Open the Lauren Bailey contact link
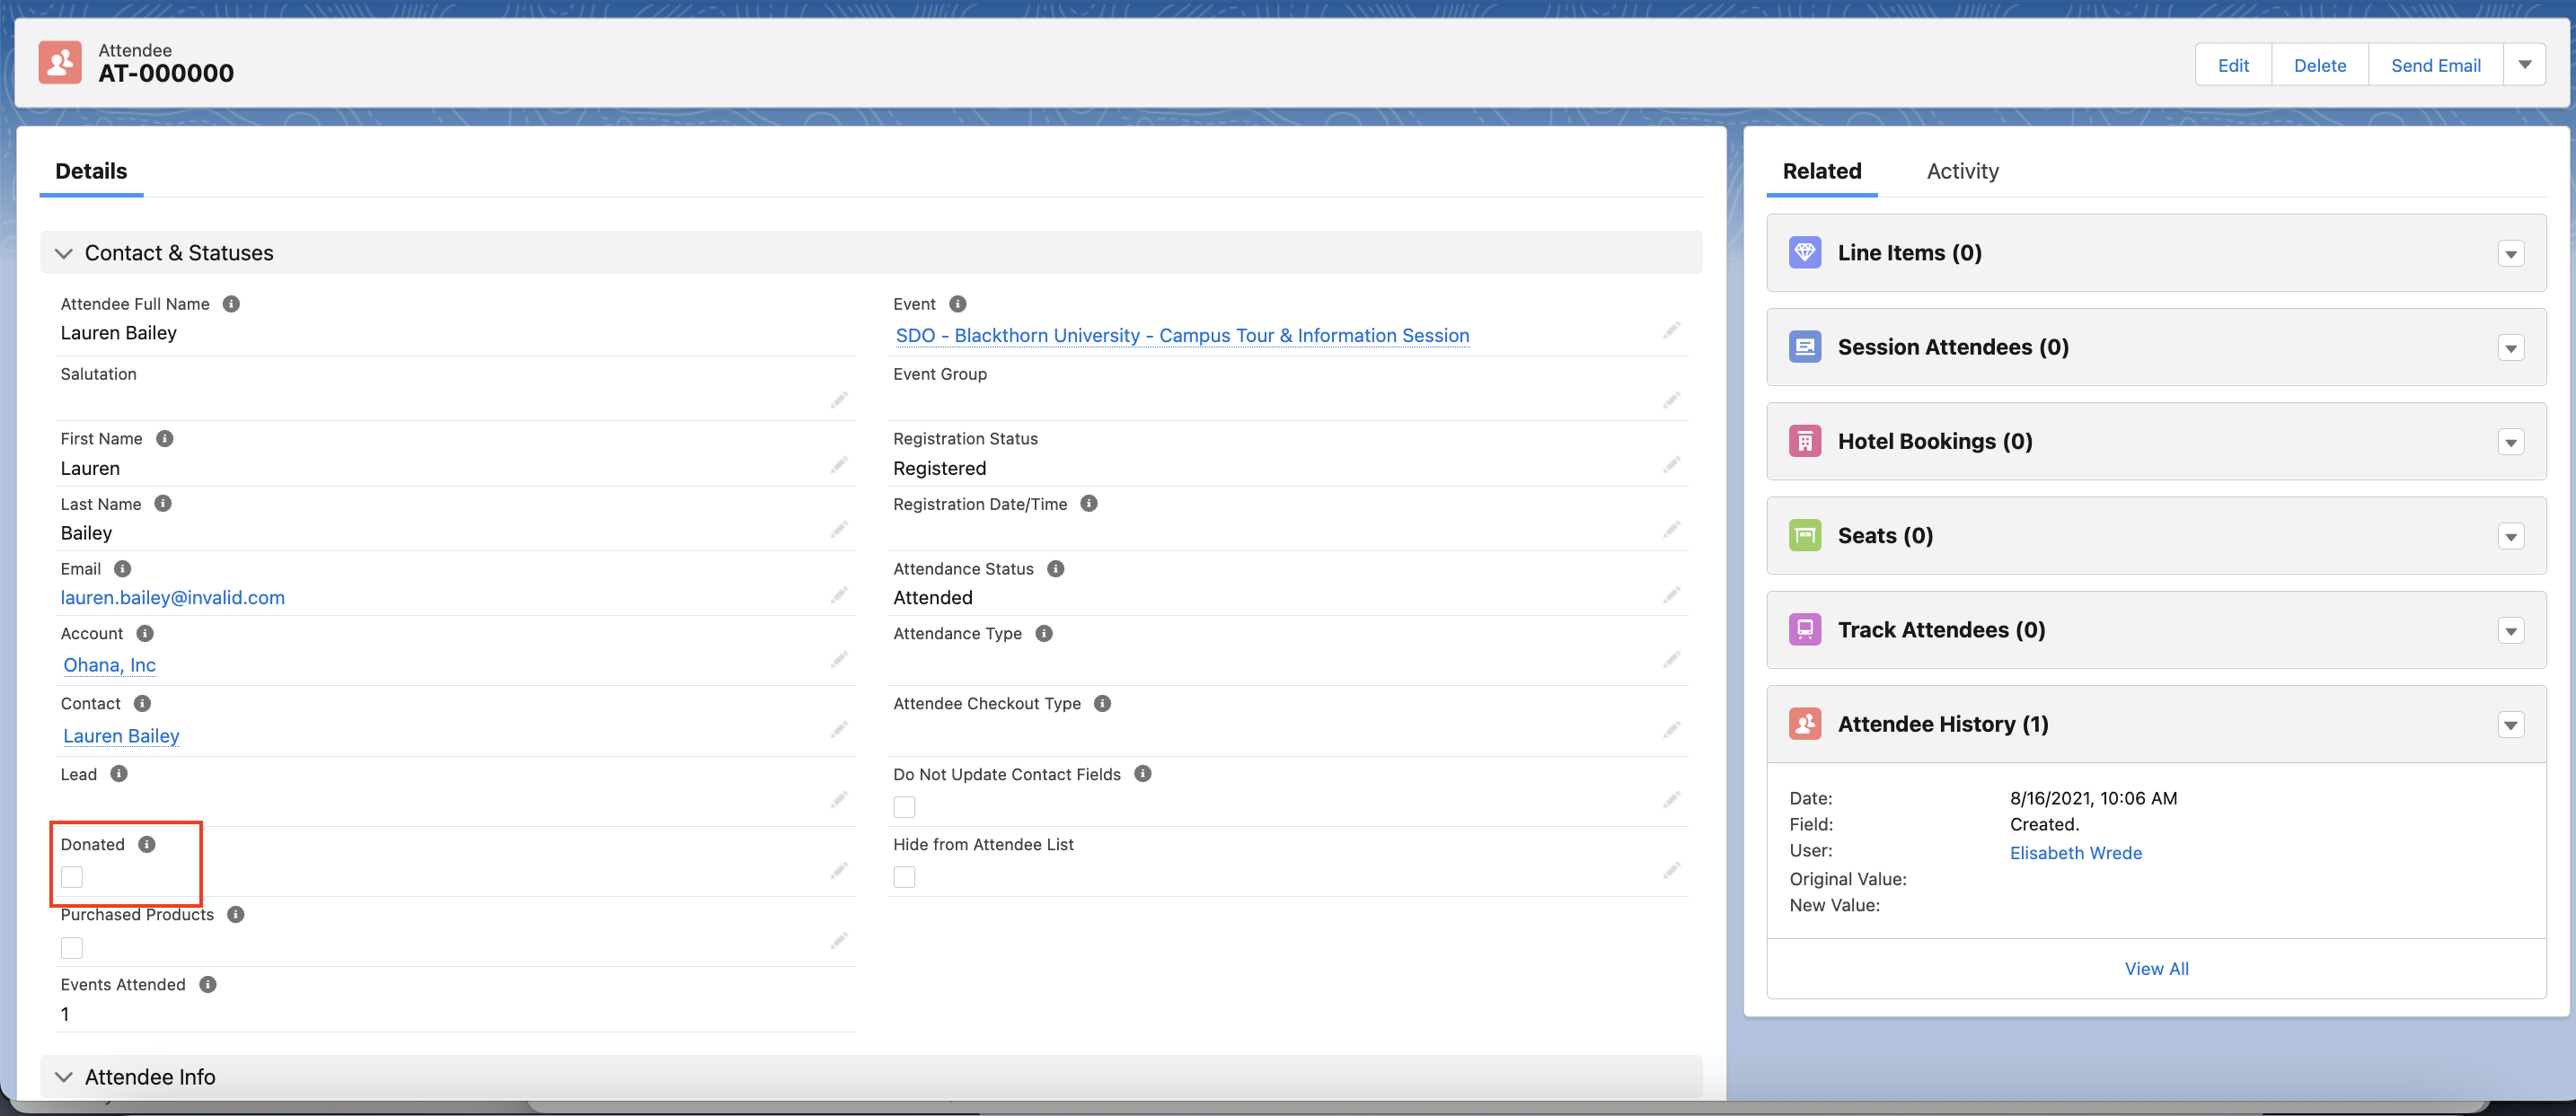The height and width of the screenshot is (1116, 2576). pyautogui.click(x=122, y=736)
